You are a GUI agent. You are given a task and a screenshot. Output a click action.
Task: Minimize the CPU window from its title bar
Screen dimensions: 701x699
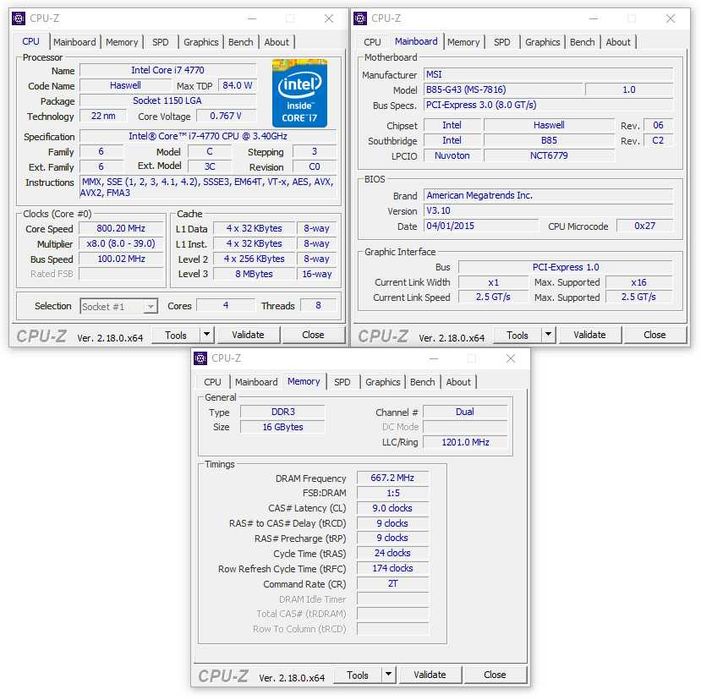click(x=252, y=19)
